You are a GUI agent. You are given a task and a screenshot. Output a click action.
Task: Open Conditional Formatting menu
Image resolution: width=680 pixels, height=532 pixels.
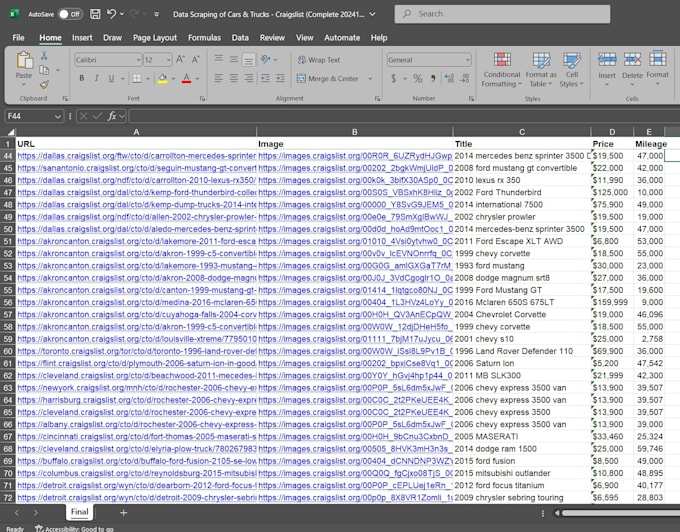(502, 70)
